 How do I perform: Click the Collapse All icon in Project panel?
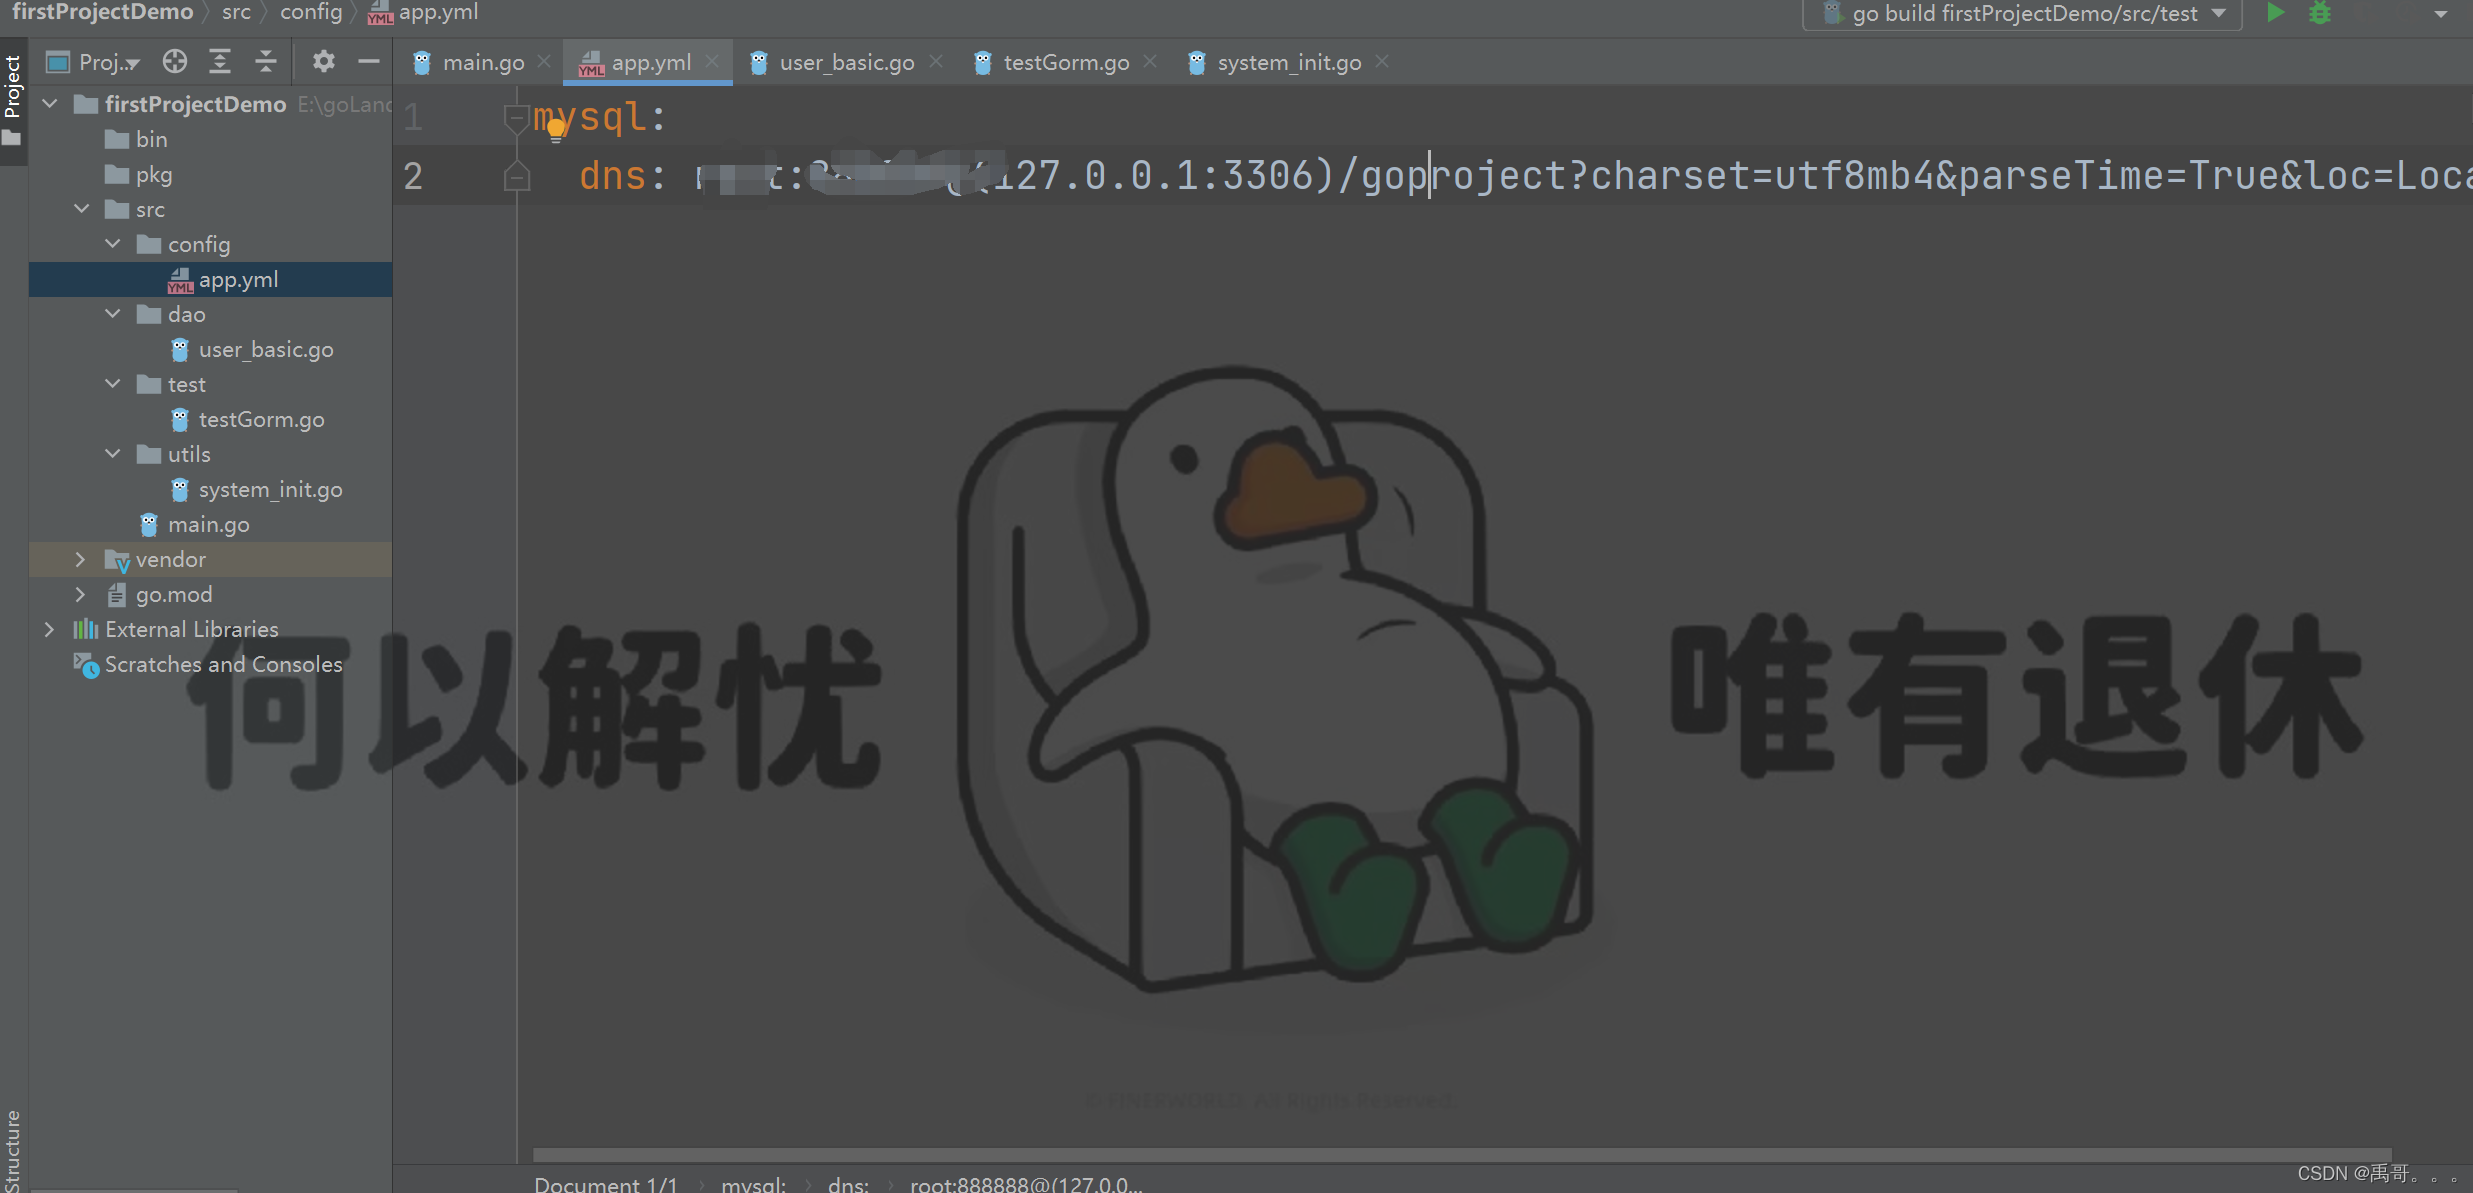pyautogui.click(x=265, y=62)
